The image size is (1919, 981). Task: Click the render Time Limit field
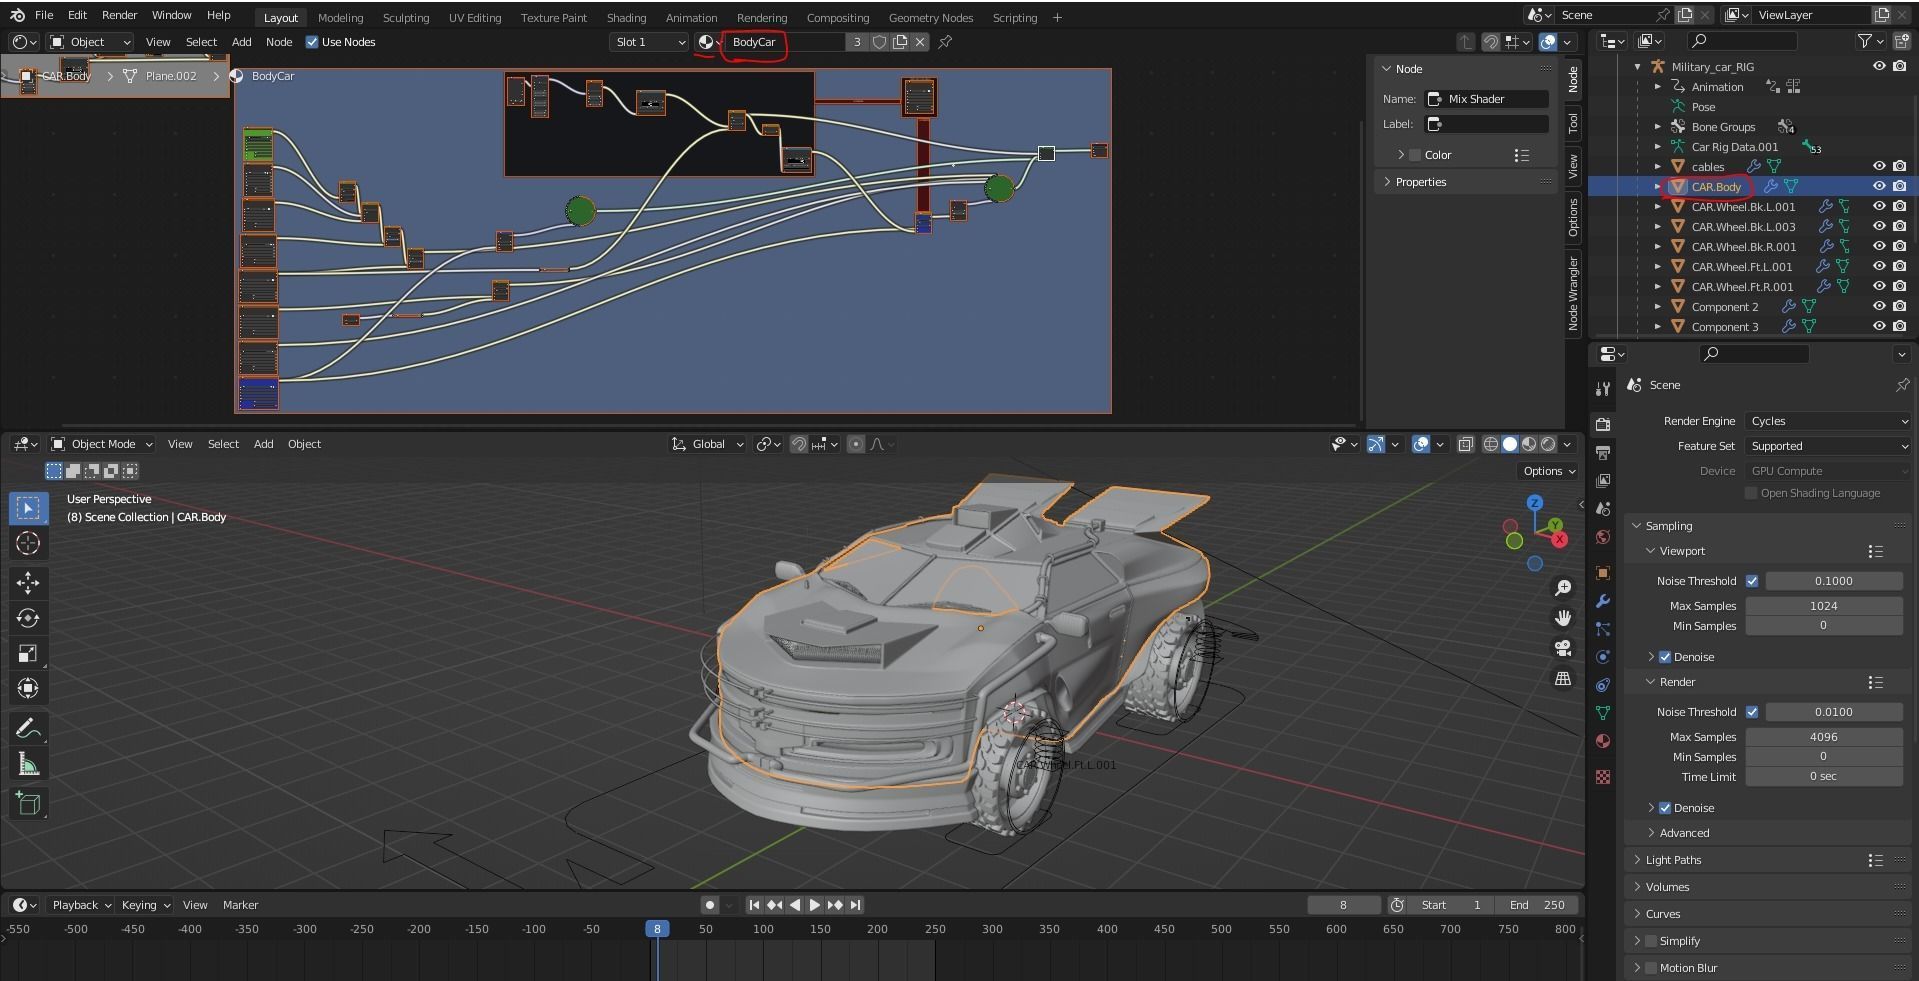pyautogui.click(x=1824, y=777)
